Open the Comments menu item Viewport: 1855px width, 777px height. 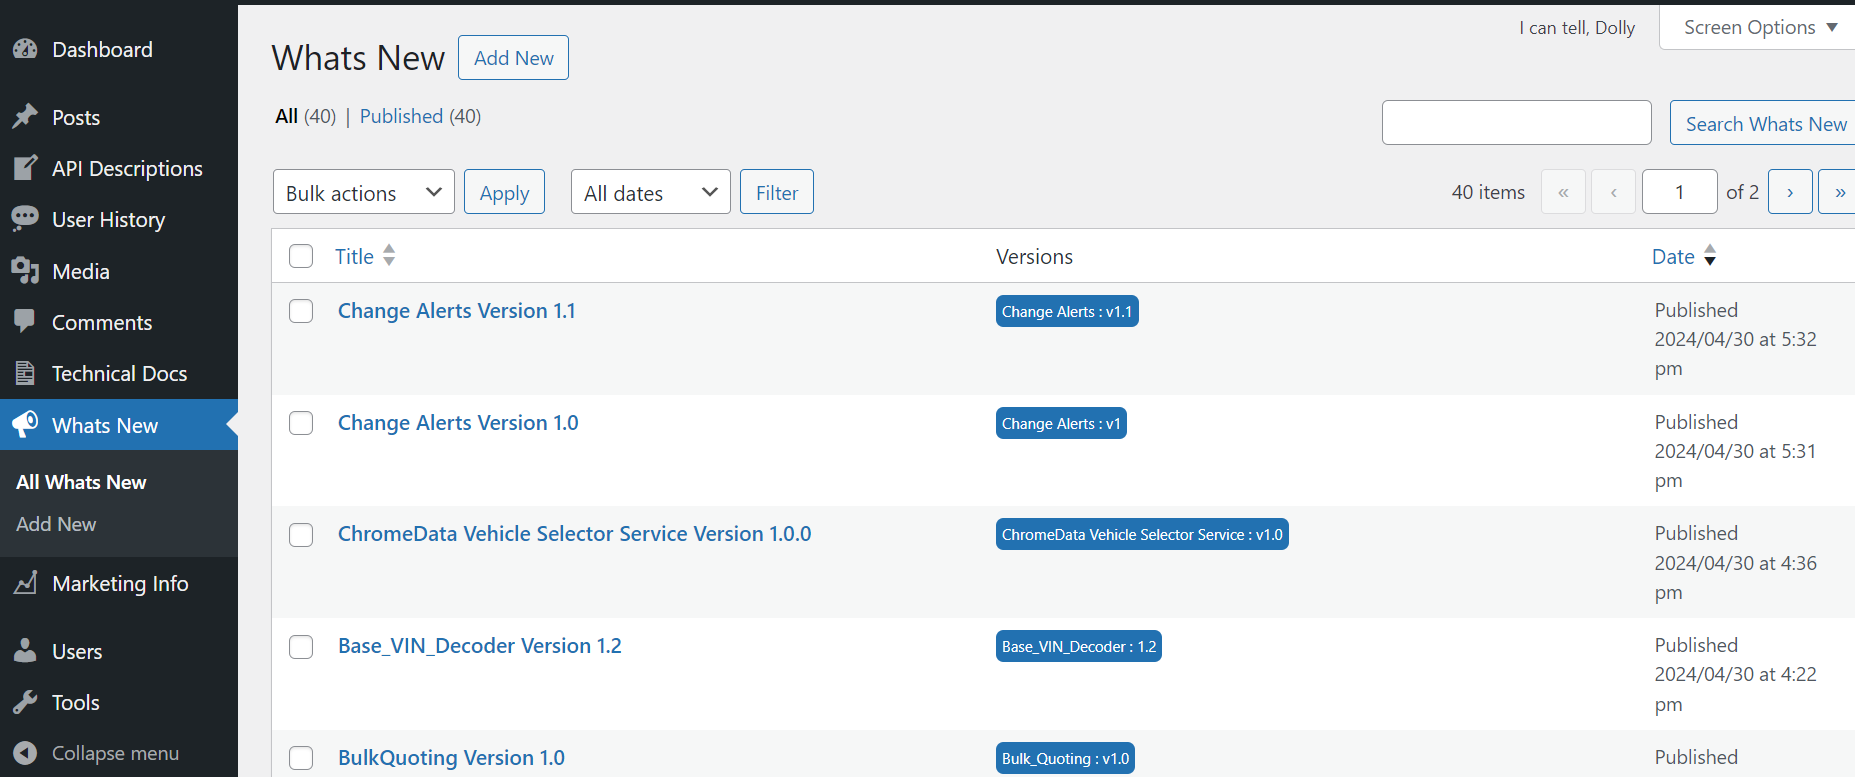point(102,322)
